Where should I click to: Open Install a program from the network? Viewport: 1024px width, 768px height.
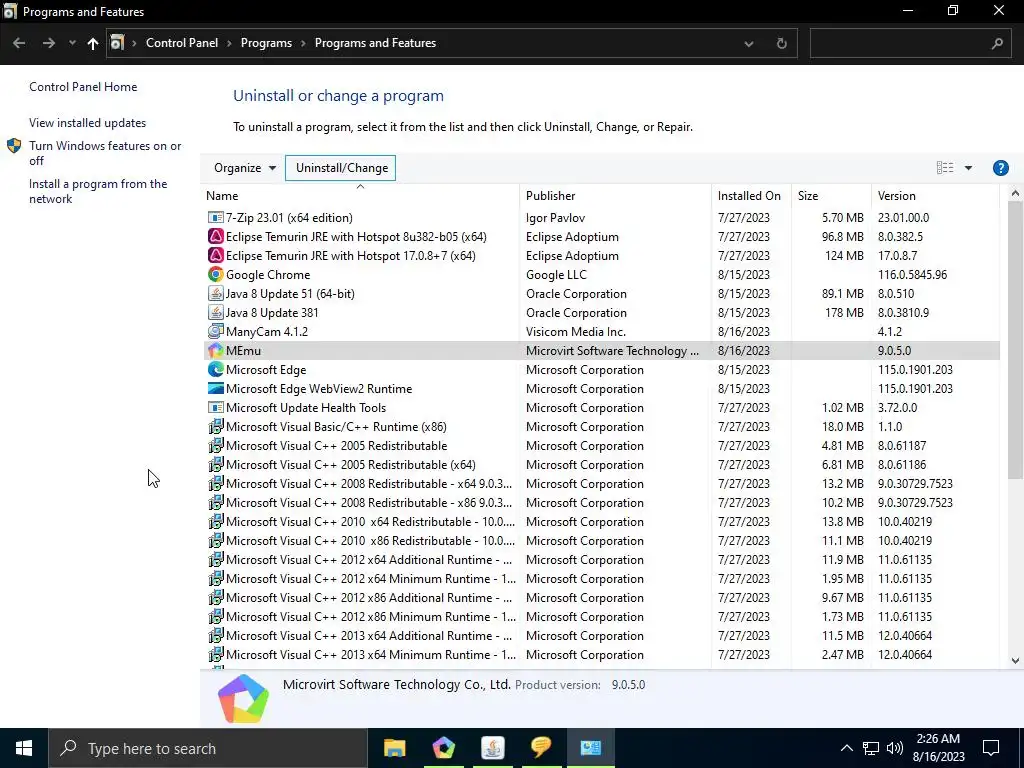pyautogui.click(x=98, y=191)
